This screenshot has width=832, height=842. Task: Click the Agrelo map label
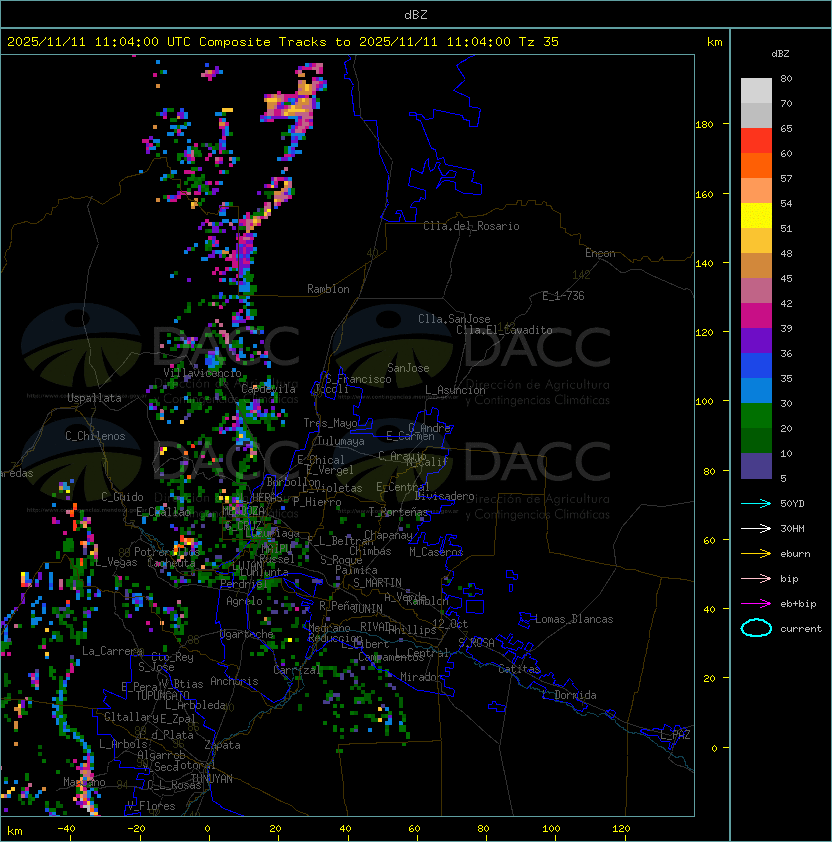coord(244,601)
